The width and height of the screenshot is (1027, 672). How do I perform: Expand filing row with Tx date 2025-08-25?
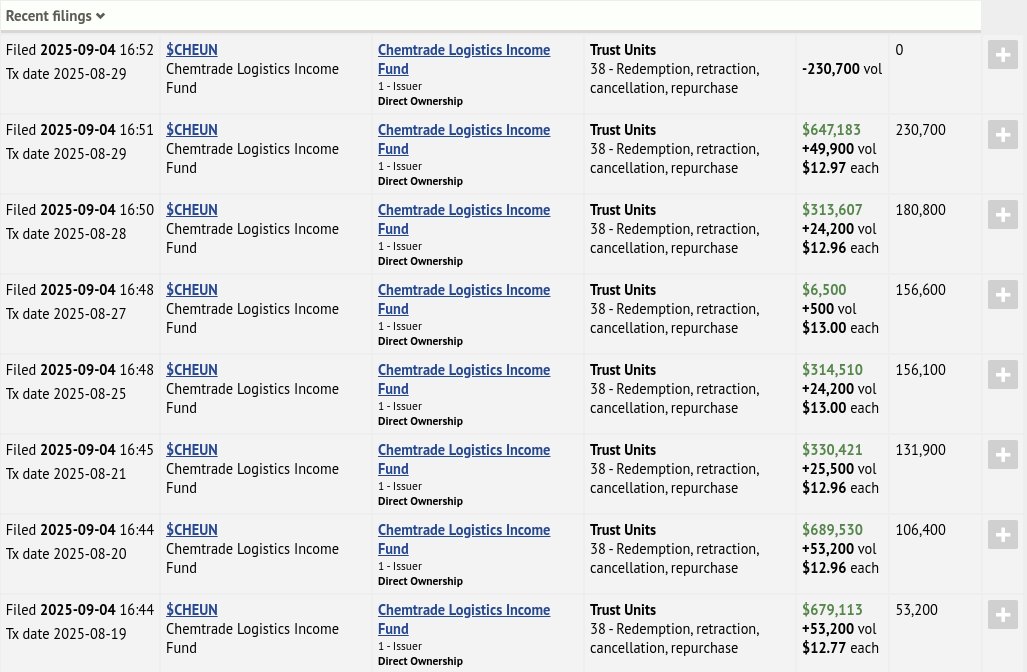(x=1003, y=375)
